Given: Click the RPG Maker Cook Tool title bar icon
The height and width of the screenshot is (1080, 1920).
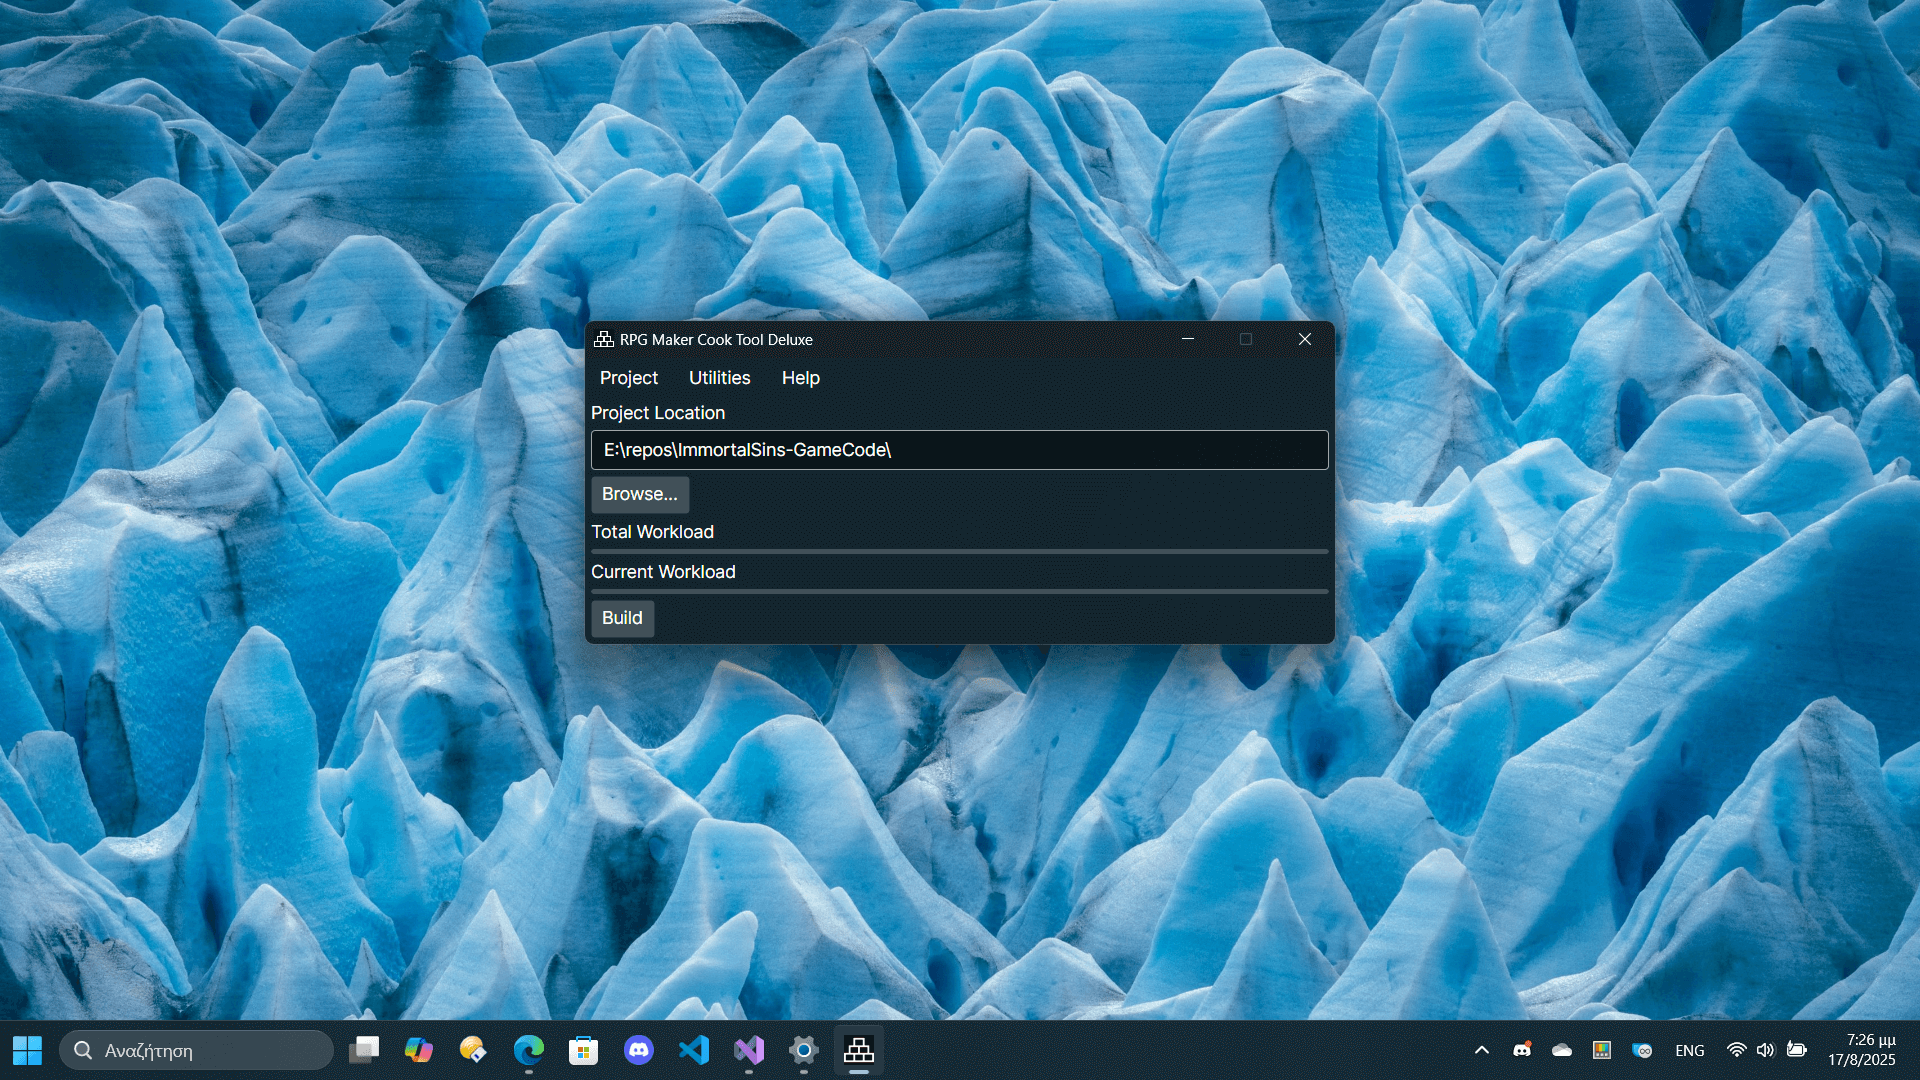Looking at the screenshot, I should [604, 339].
